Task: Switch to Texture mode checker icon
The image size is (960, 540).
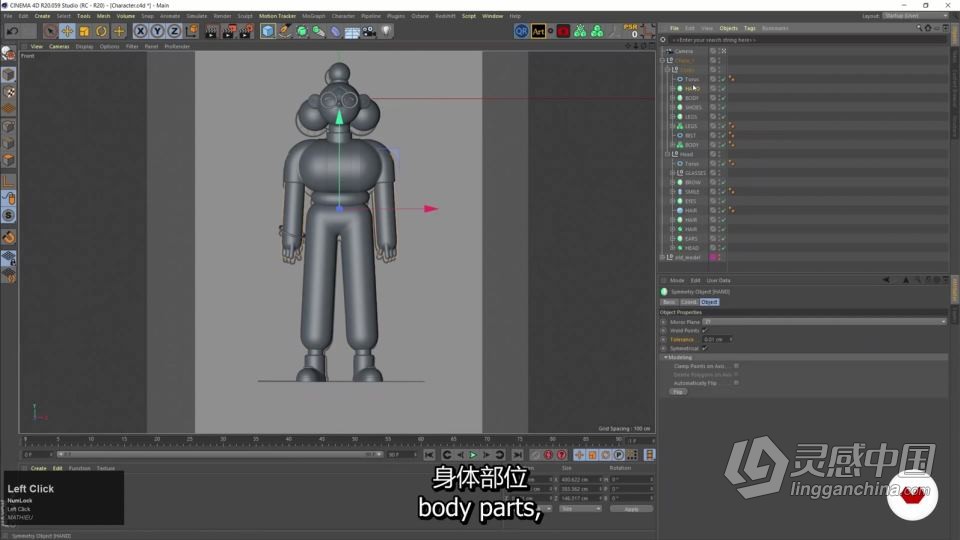Action: (x=9, y=92)
